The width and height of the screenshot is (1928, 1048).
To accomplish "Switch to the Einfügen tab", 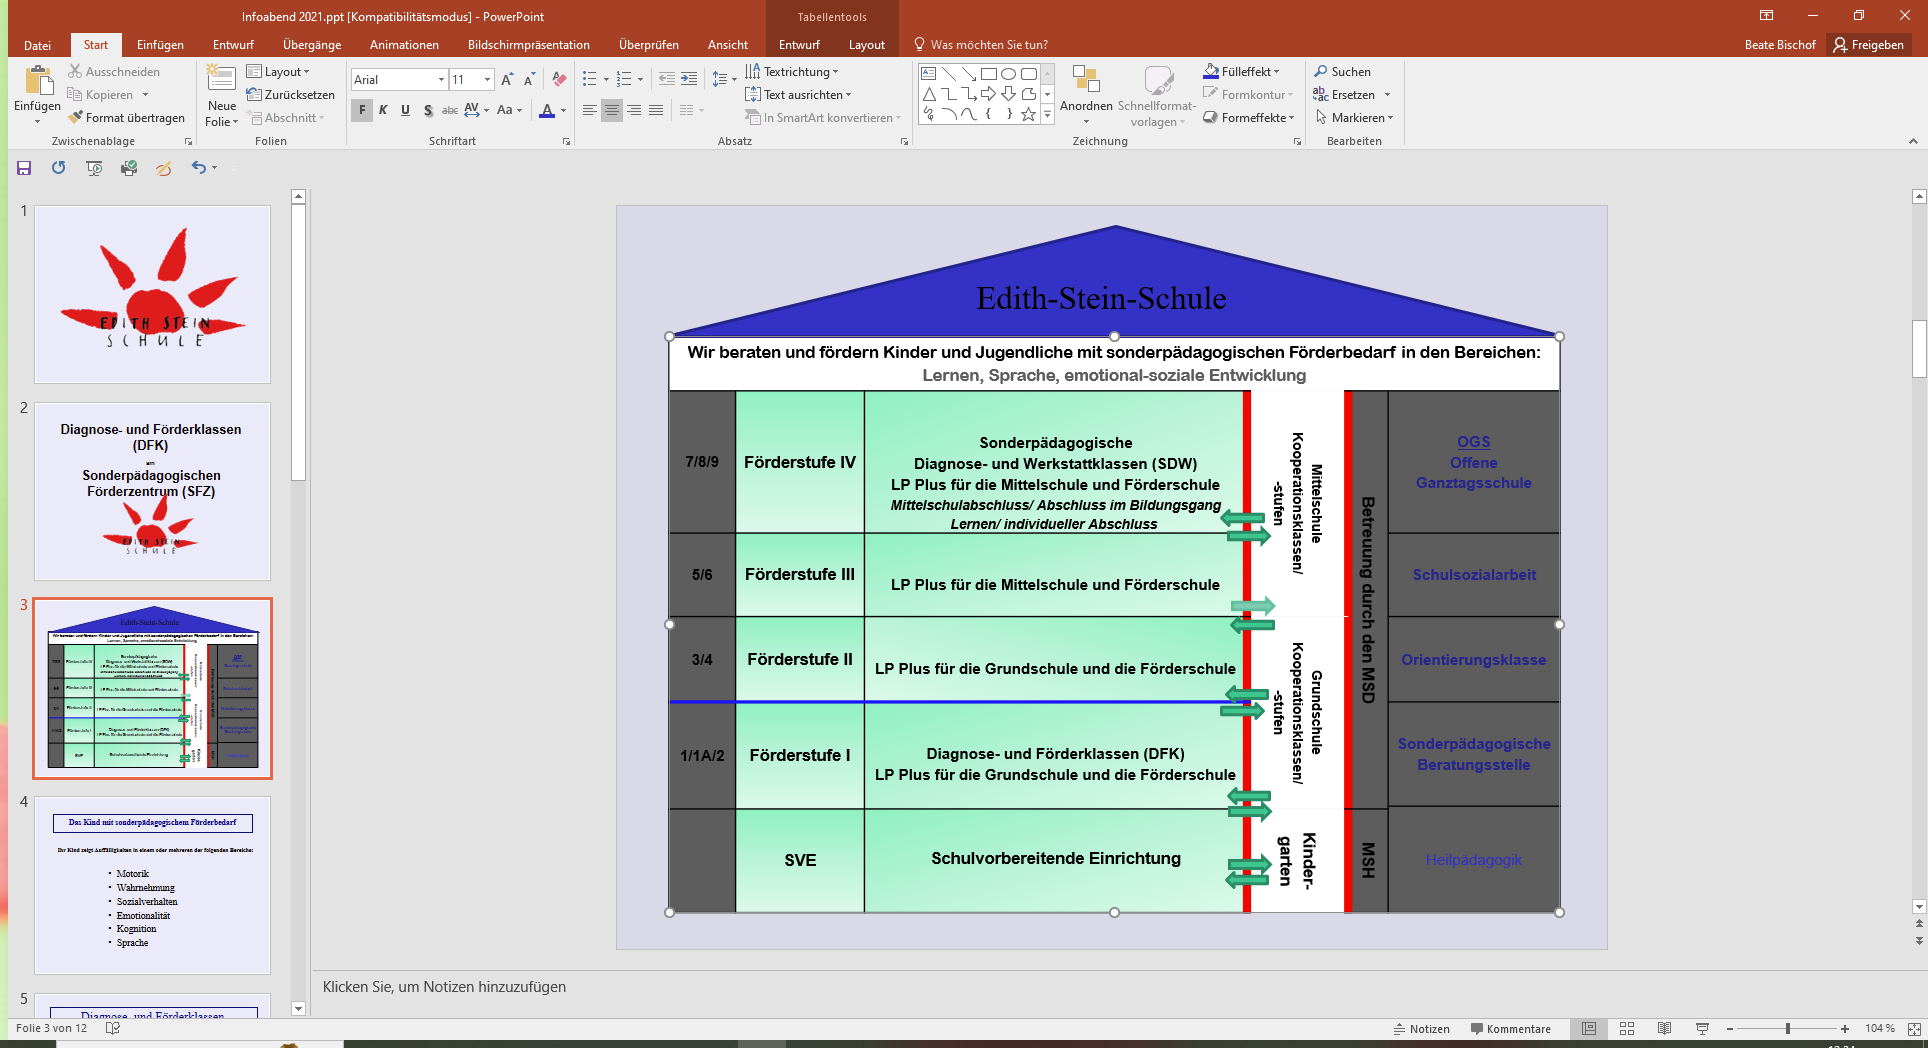I will tap(160, 45).
